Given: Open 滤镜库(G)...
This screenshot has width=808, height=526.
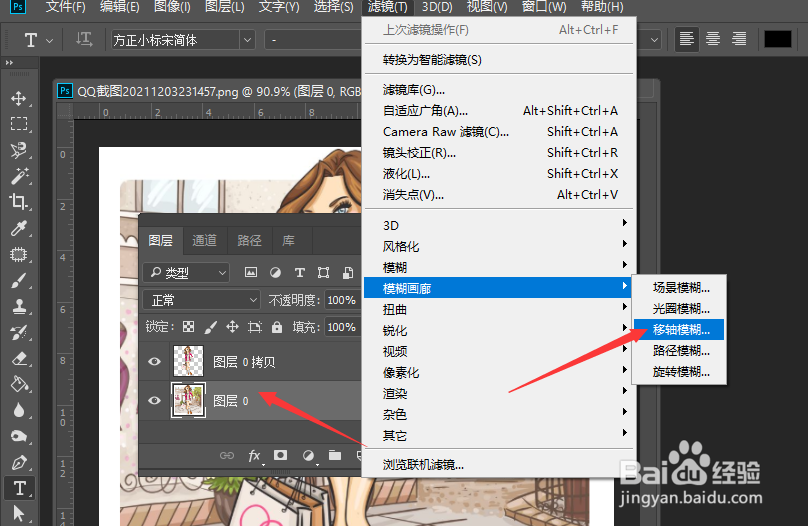Looking at the screenshot, I should coord(498,90).
